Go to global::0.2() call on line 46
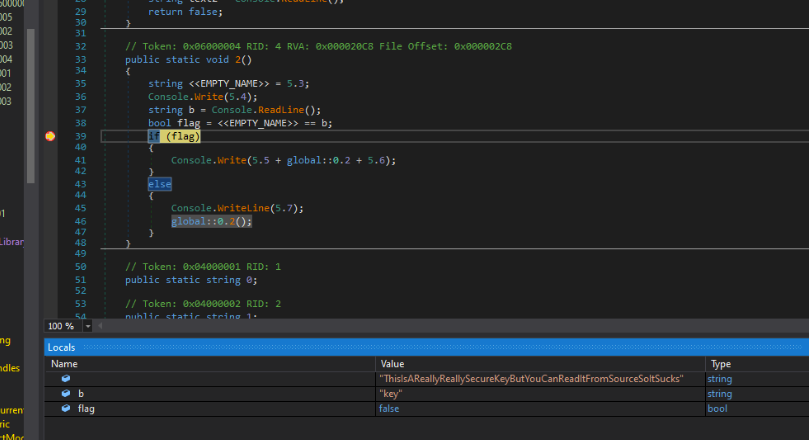This screenshot has width=809, height=440. pyautogui.click(x=211, y=221)
